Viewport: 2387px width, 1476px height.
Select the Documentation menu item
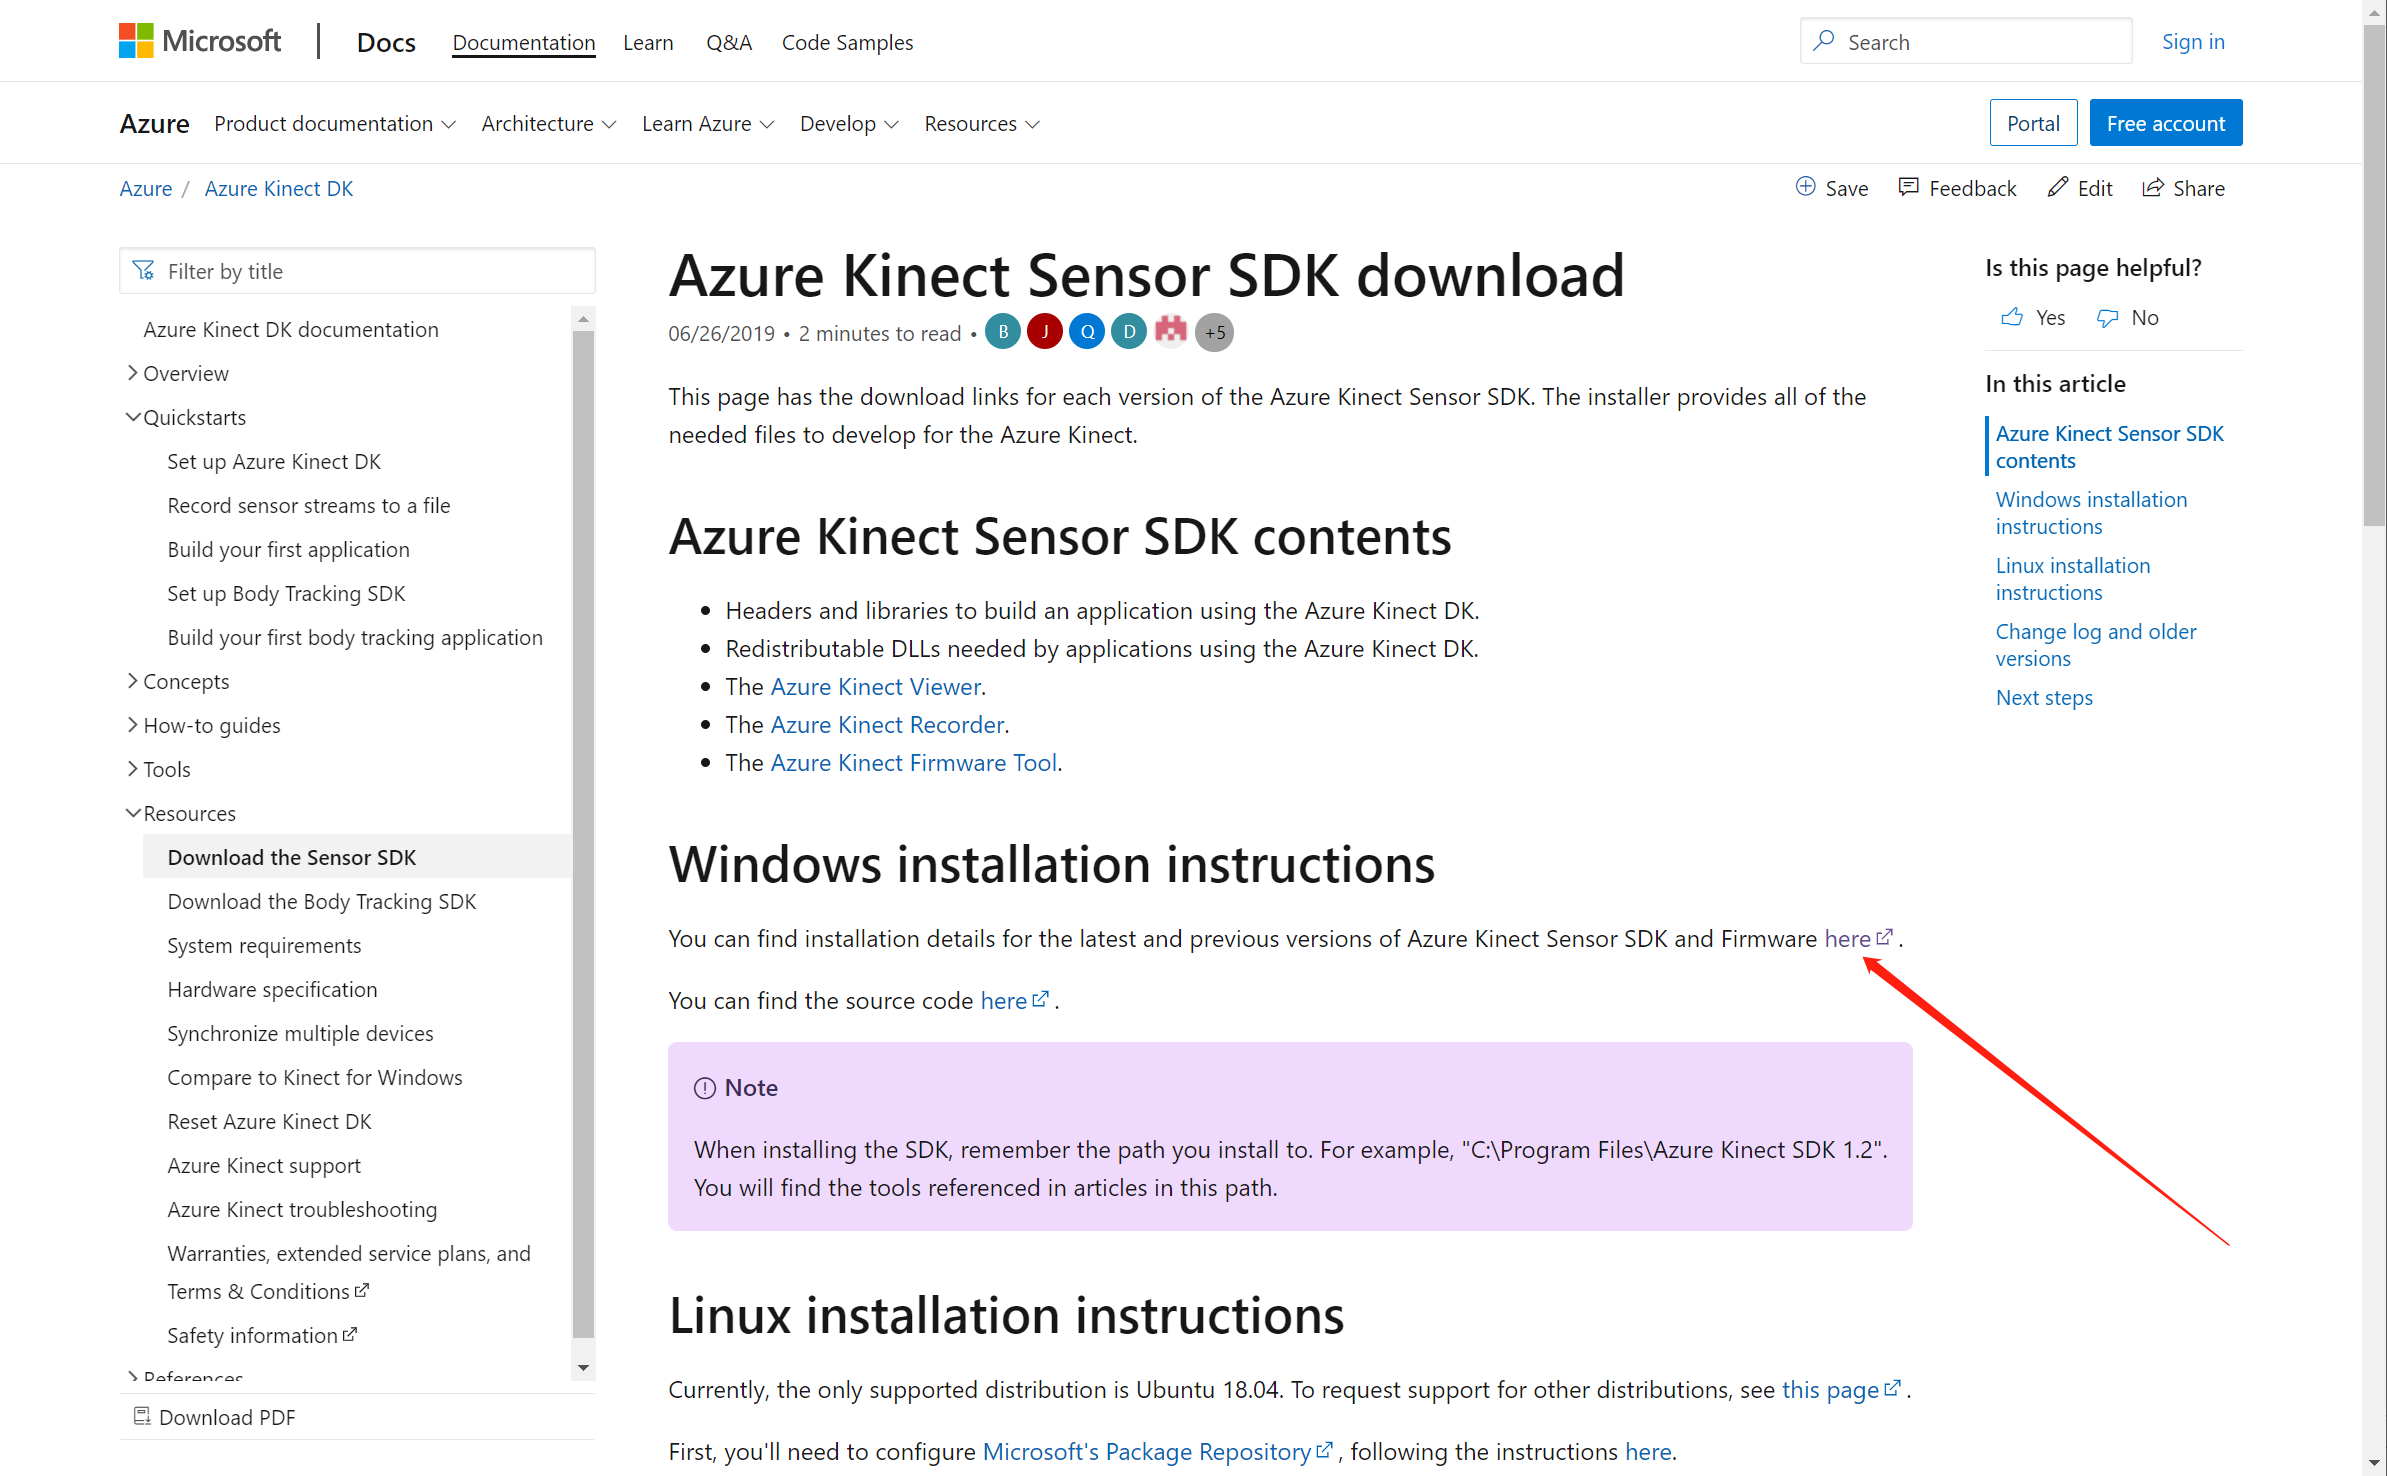(x=522, y=41)
